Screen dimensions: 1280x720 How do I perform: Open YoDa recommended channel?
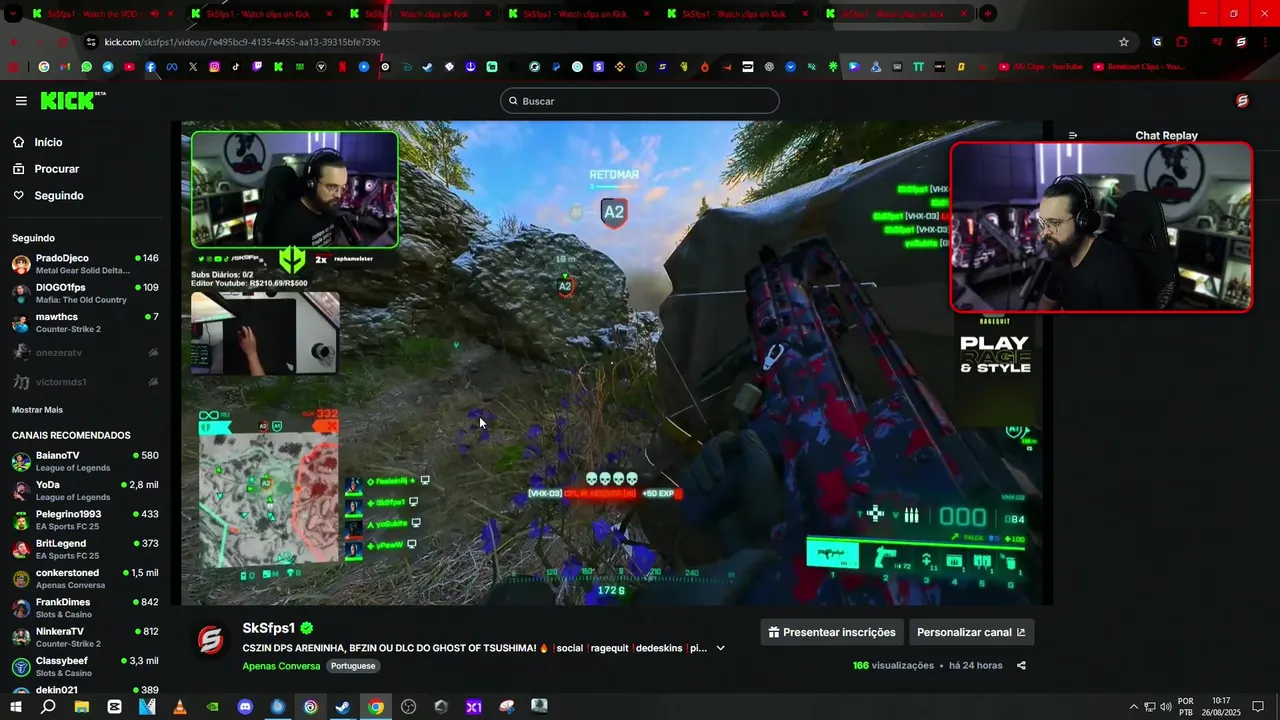pyautogui.click(x=85, y=490)
